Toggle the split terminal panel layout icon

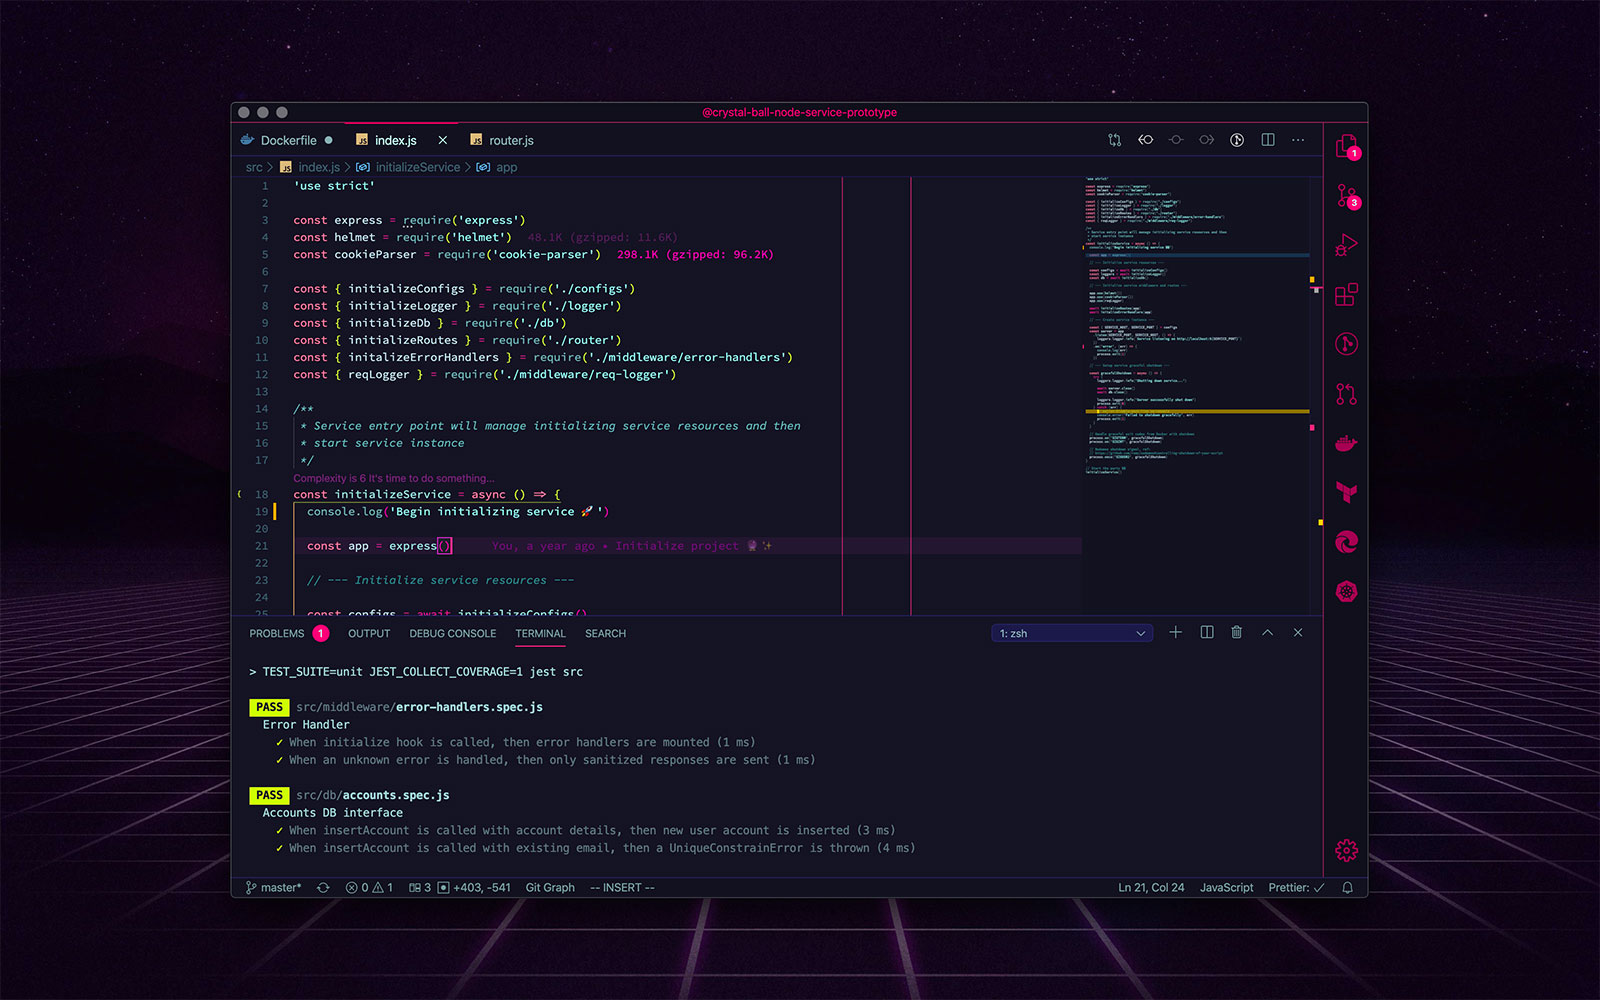(1206, 632)
